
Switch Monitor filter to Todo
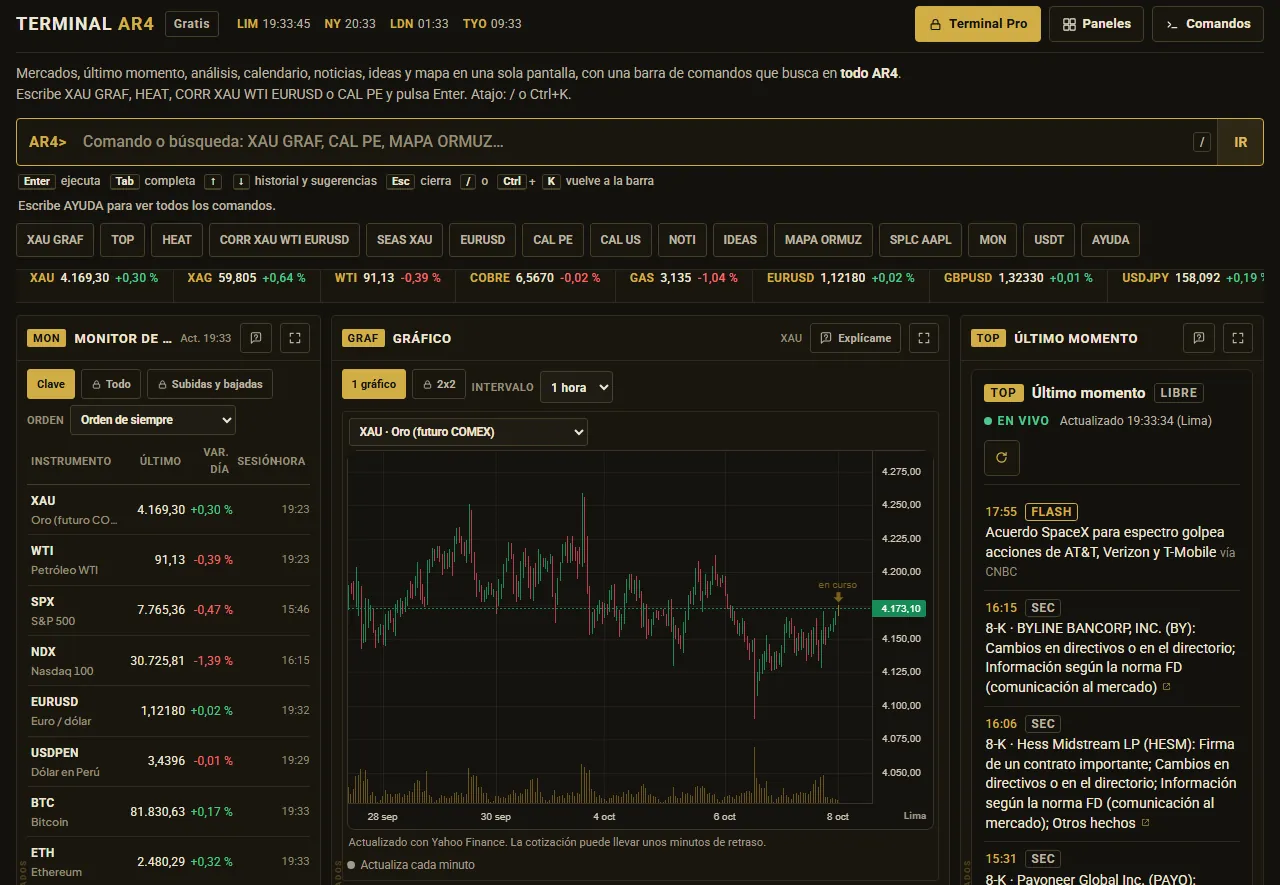pos(111,384)
